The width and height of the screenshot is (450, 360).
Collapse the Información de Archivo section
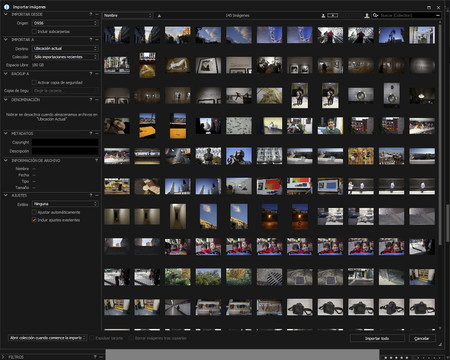(6, 160)
